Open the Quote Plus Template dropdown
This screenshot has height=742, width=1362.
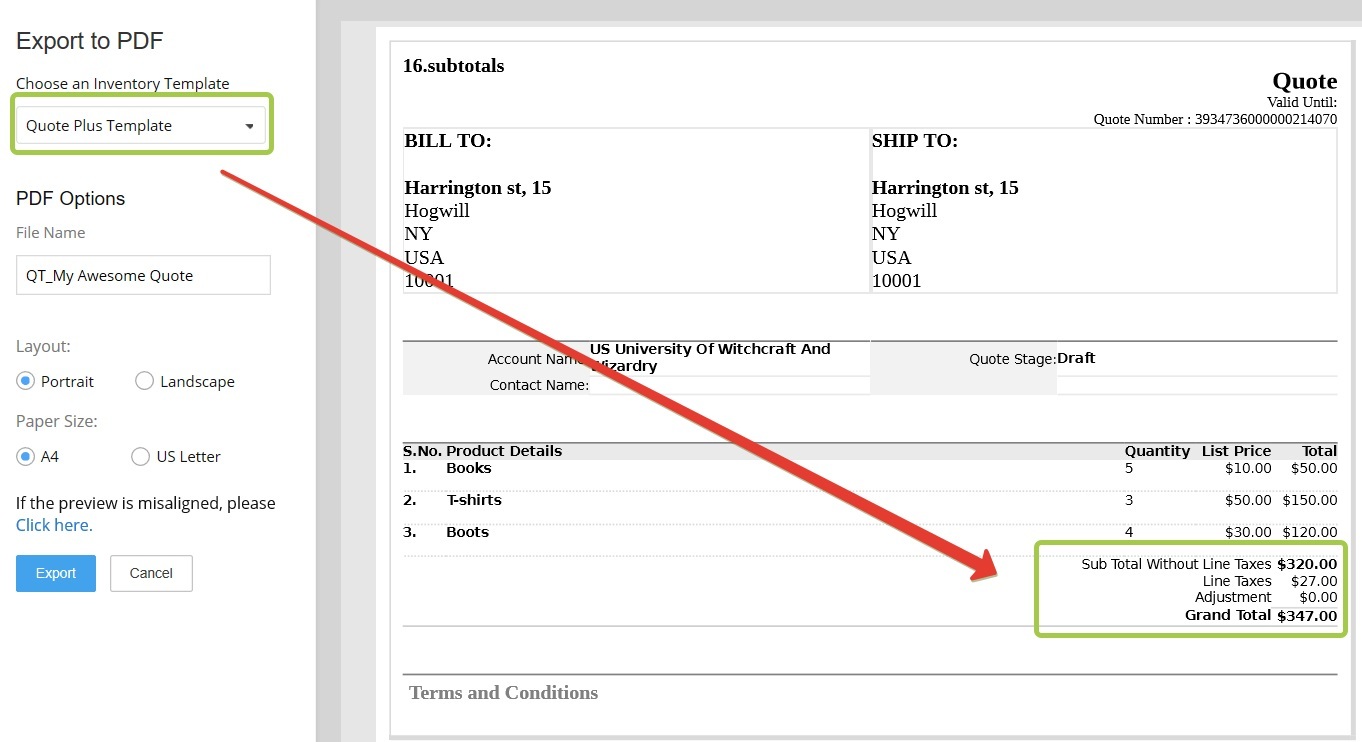point(141,126)
